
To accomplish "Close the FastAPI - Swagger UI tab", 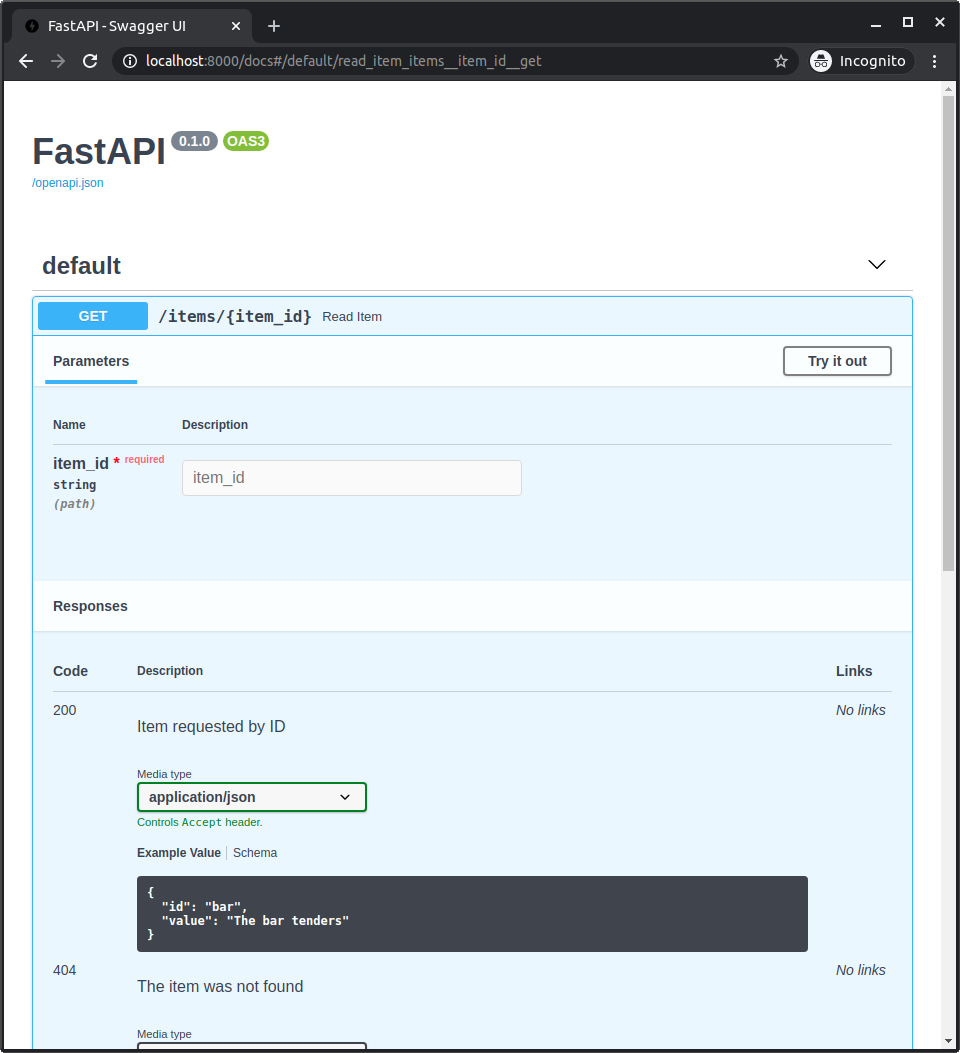I will click(233, 26).
